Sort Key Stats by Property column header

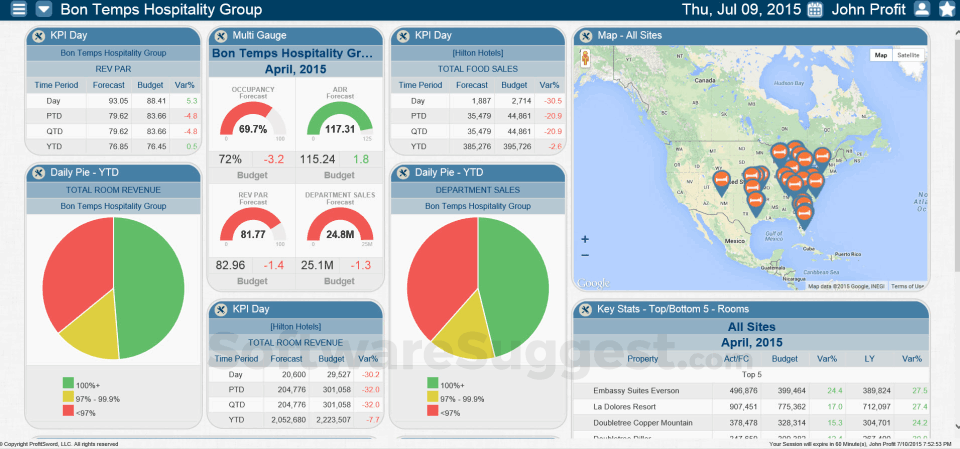tap(643, 359)
